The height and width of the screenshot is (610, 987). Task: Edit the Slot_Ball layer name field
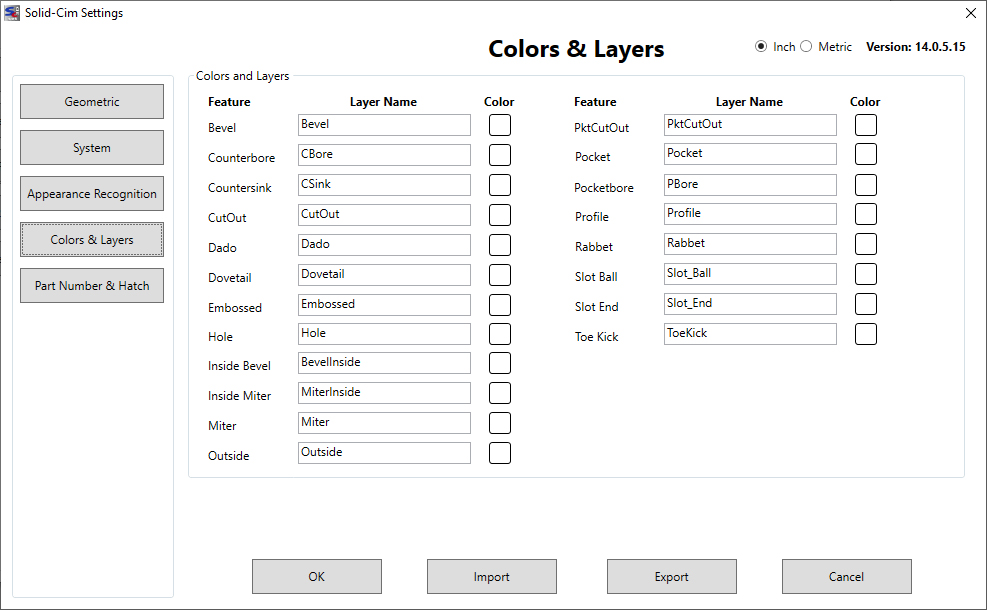pos(750,274)
